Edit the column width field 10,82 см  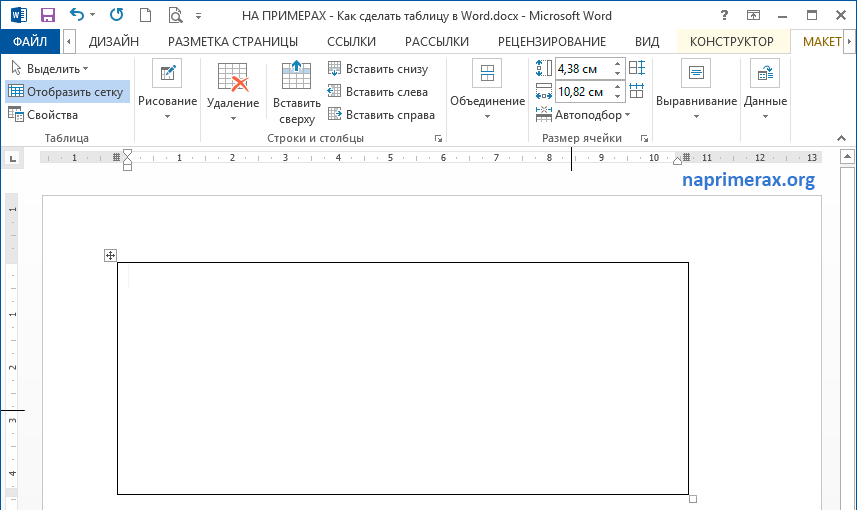pyautogui.click(x=583, y=92)
